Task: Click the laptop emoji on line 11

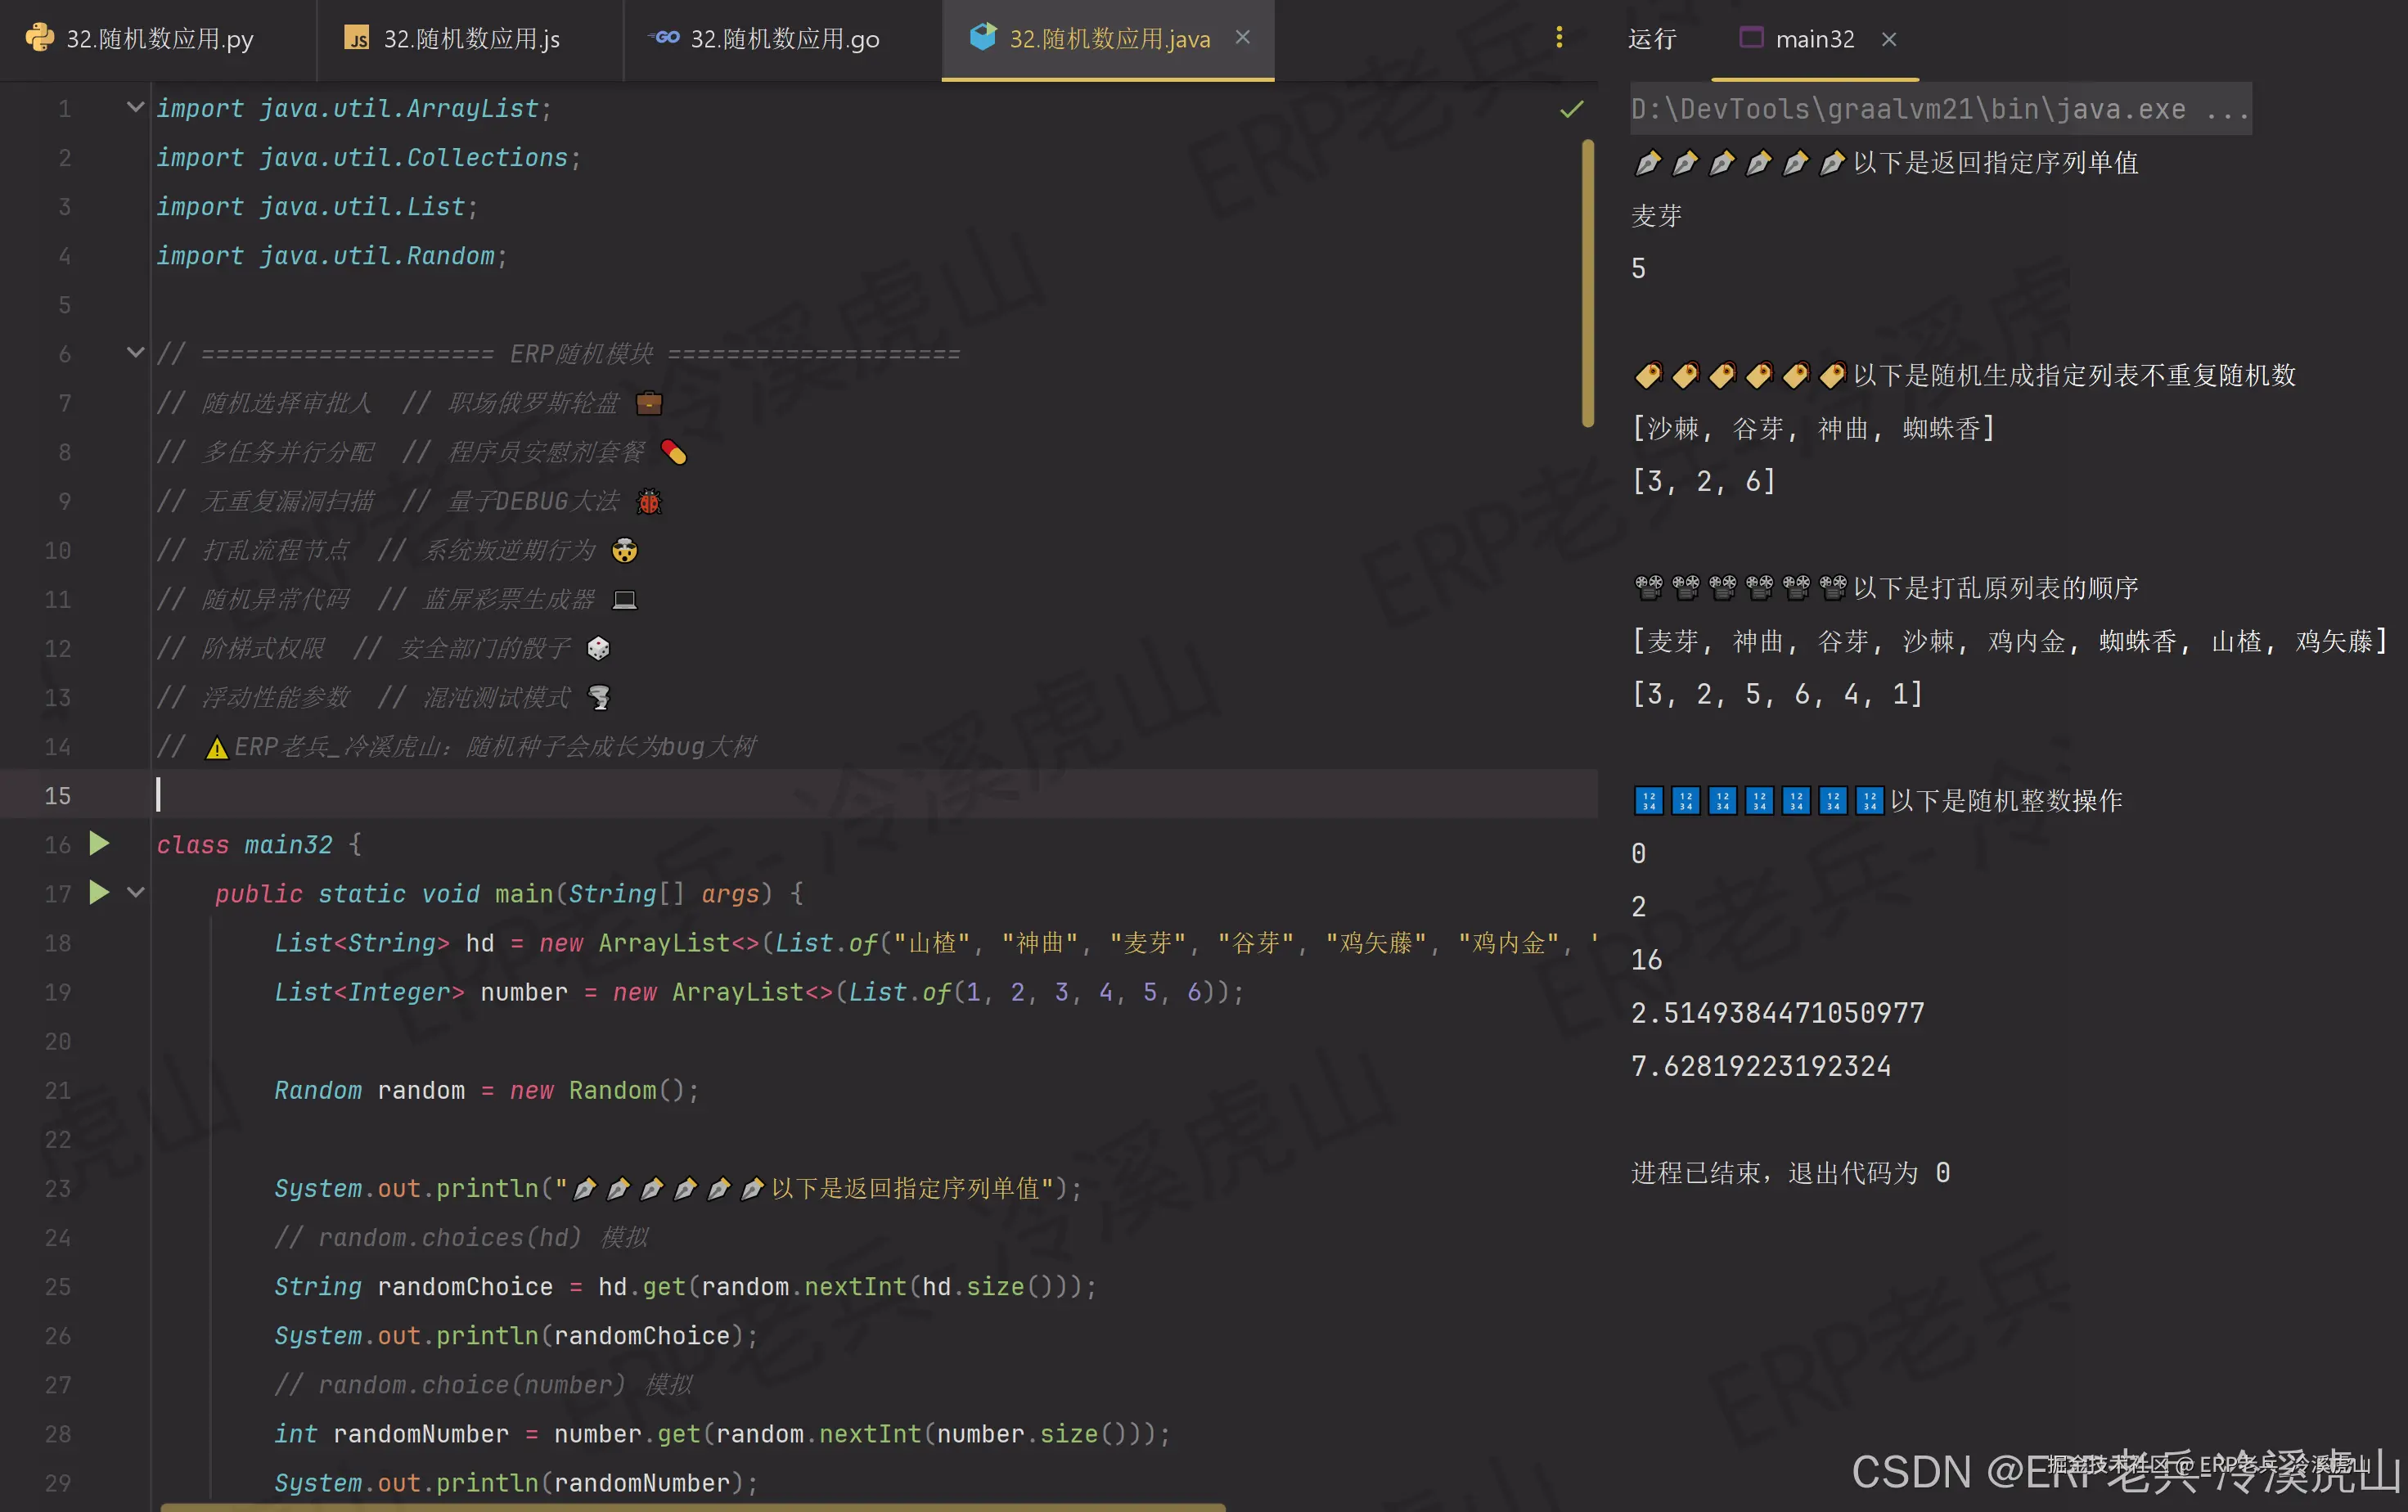Action: click(624, 599)
